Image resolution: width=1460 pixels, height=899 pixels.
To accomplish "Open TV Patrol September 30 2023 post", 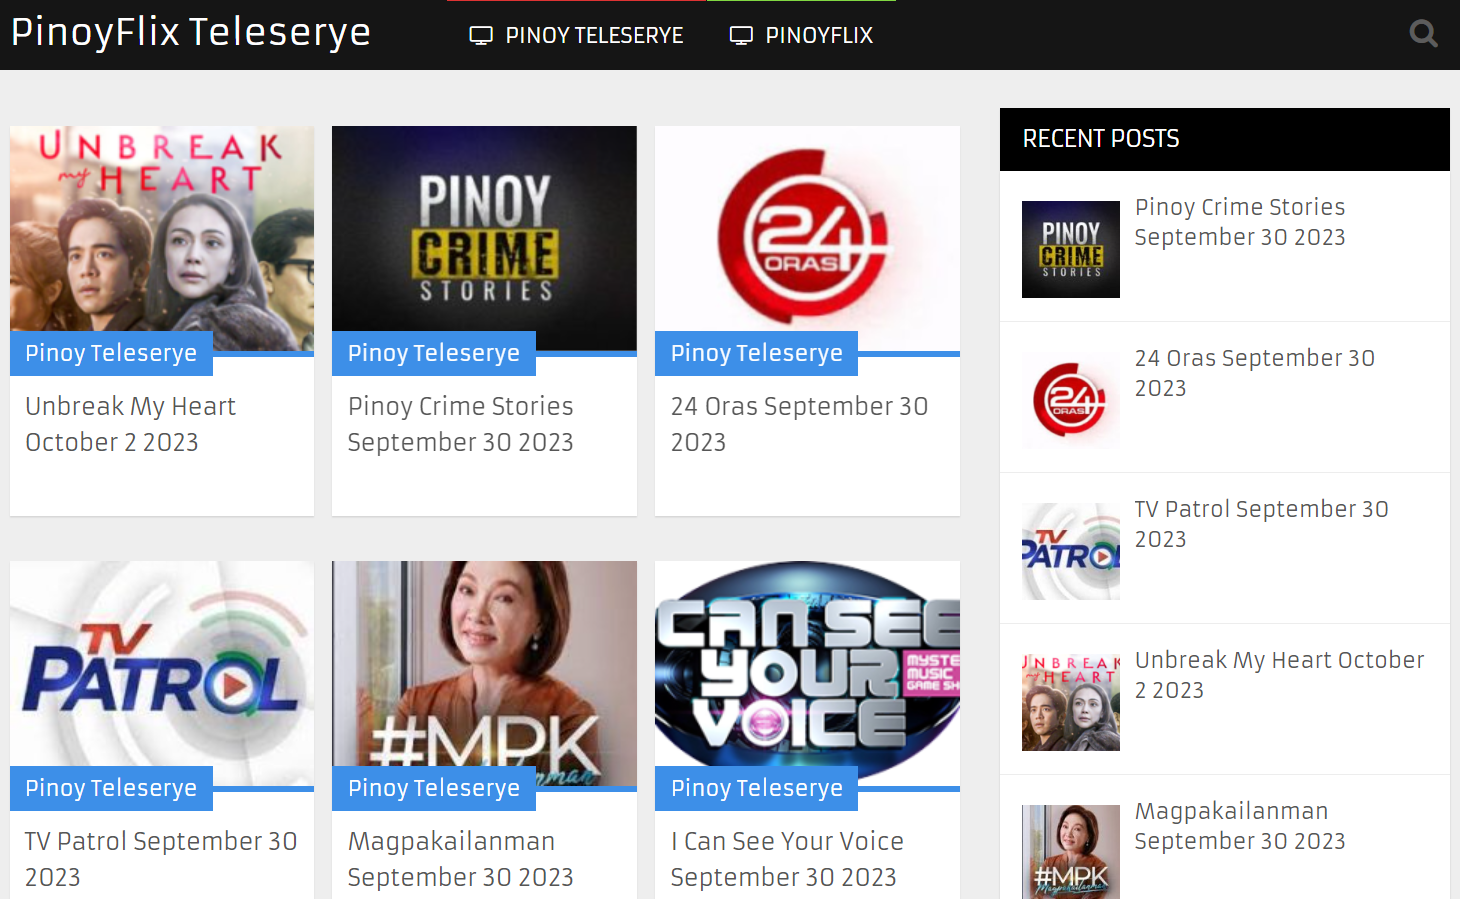I will (x=160, y=859).
